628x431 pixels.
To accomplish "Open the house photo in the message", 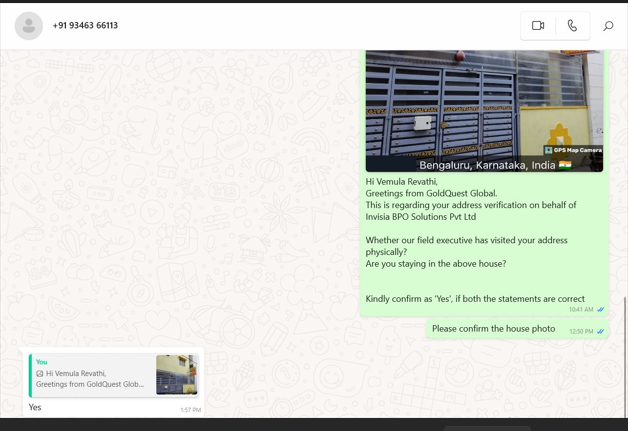I will click(x=484, y=105).
